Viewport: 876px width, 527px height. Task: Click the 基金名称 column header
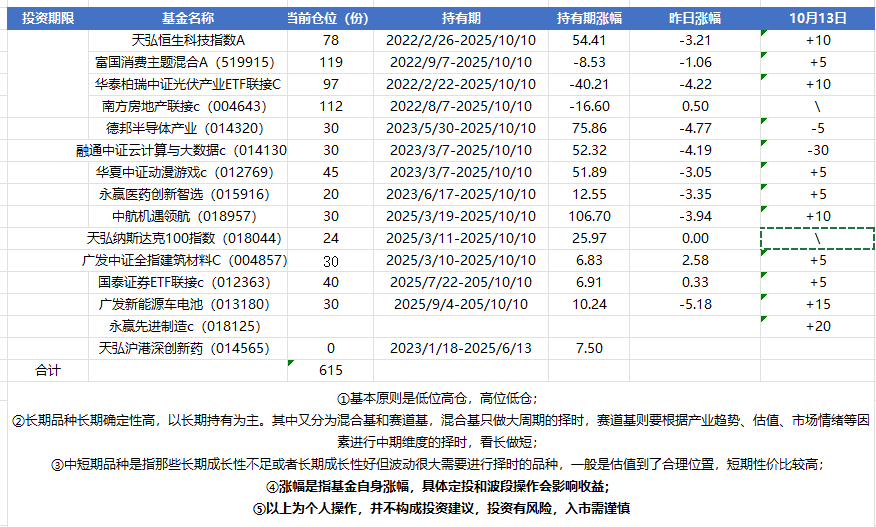(x=188, y=18)
